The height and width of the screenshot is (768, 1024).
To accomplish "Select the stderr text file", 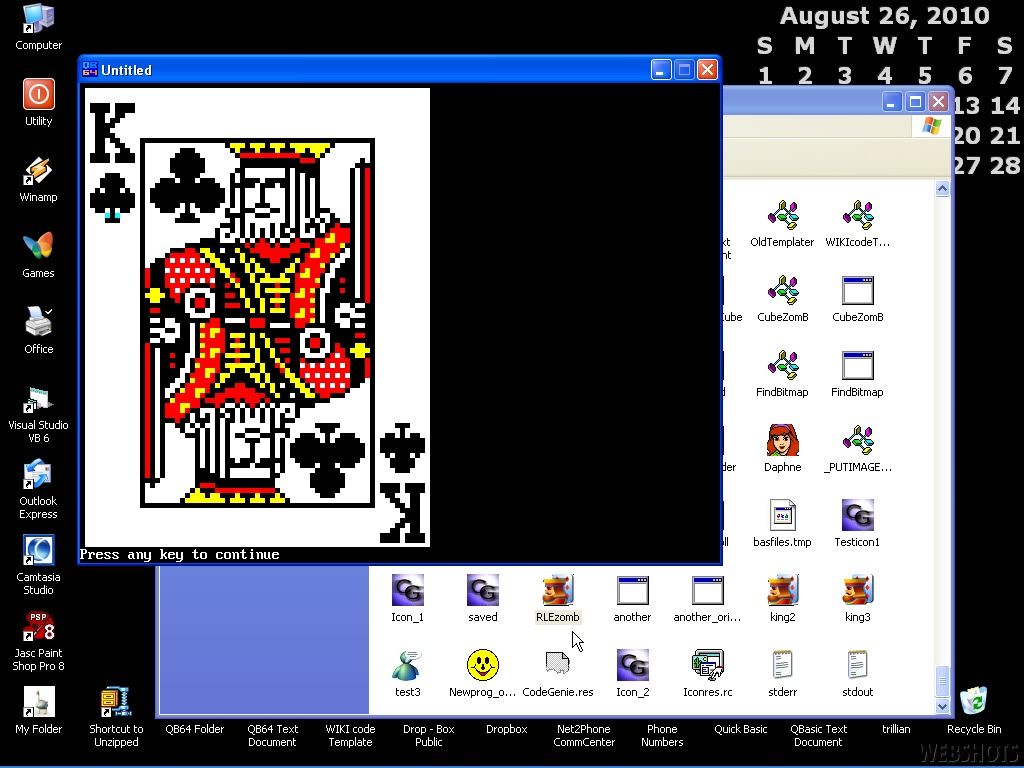I will click(x=782, y=675).
